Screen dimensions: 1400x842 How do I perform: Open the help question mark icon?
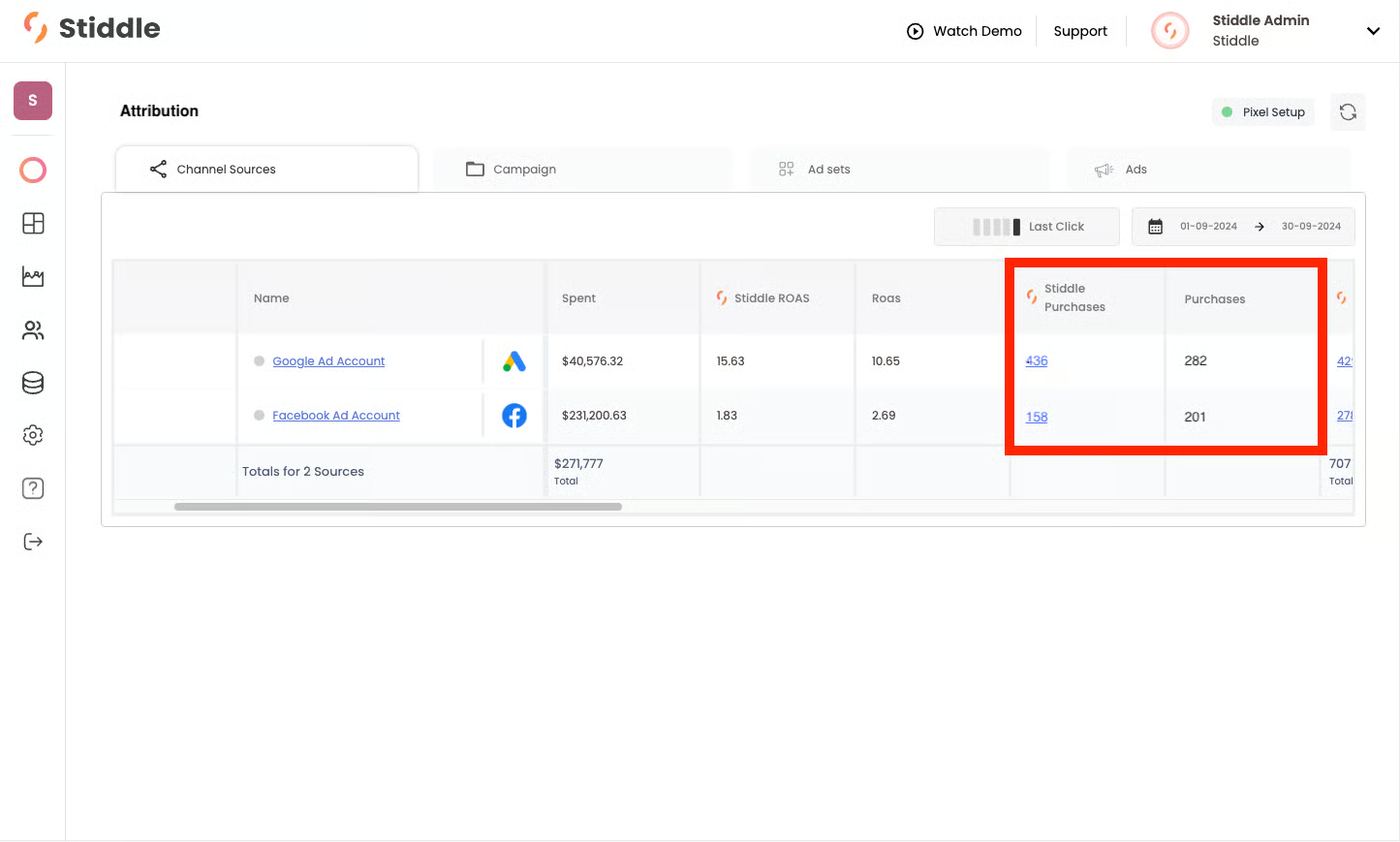33,489
